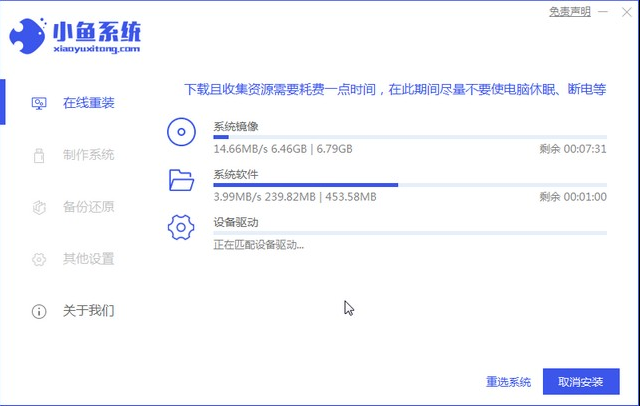Click the 设备驱动 label
The width and height of the screenshot is (640, 406).
click(236, 222)
